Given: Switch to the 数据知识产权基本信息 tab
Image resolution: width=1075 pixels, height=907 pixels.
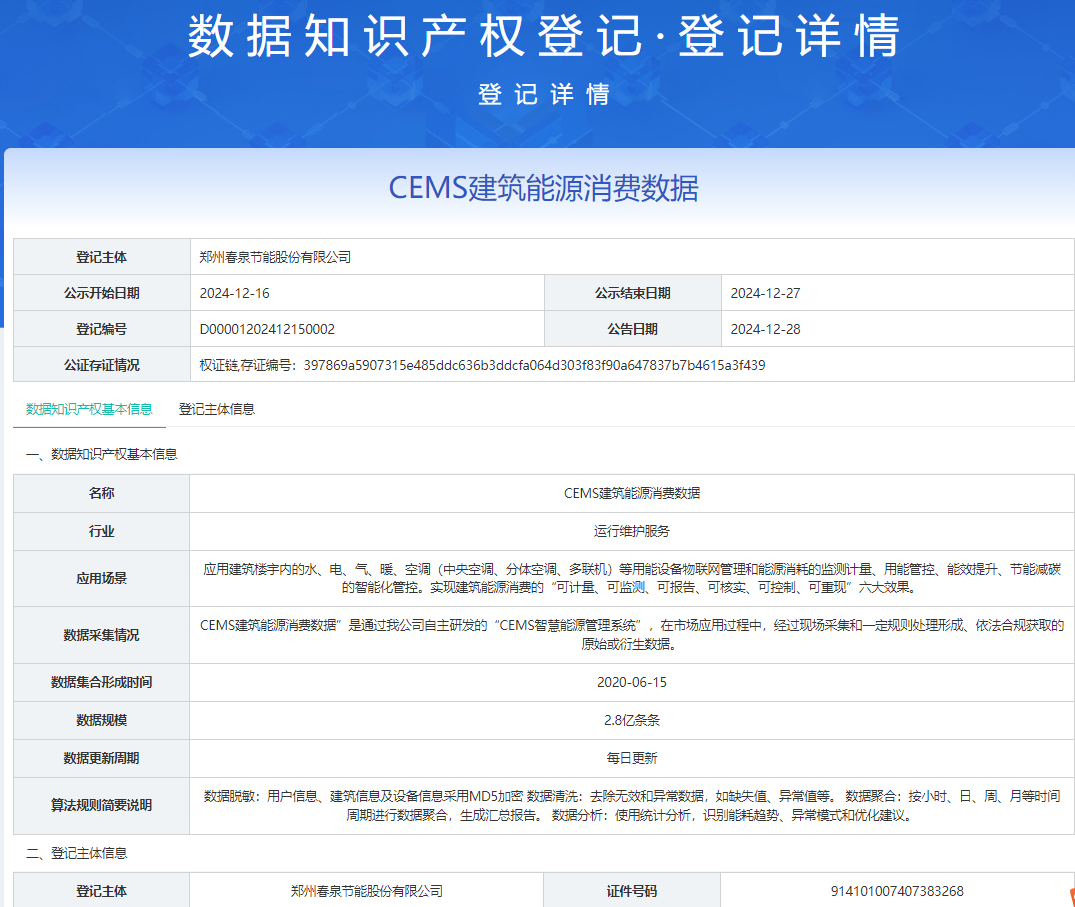Looking at the screenshot, I should [x=87, y=409].
